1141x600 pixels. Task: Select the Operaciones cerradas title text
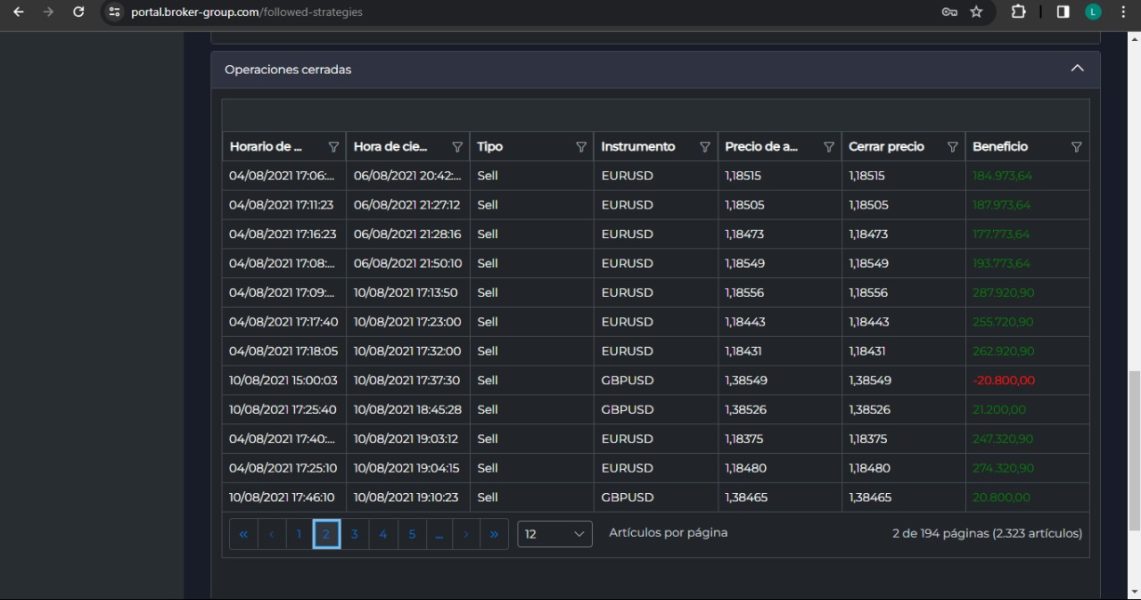coord(288,70)
